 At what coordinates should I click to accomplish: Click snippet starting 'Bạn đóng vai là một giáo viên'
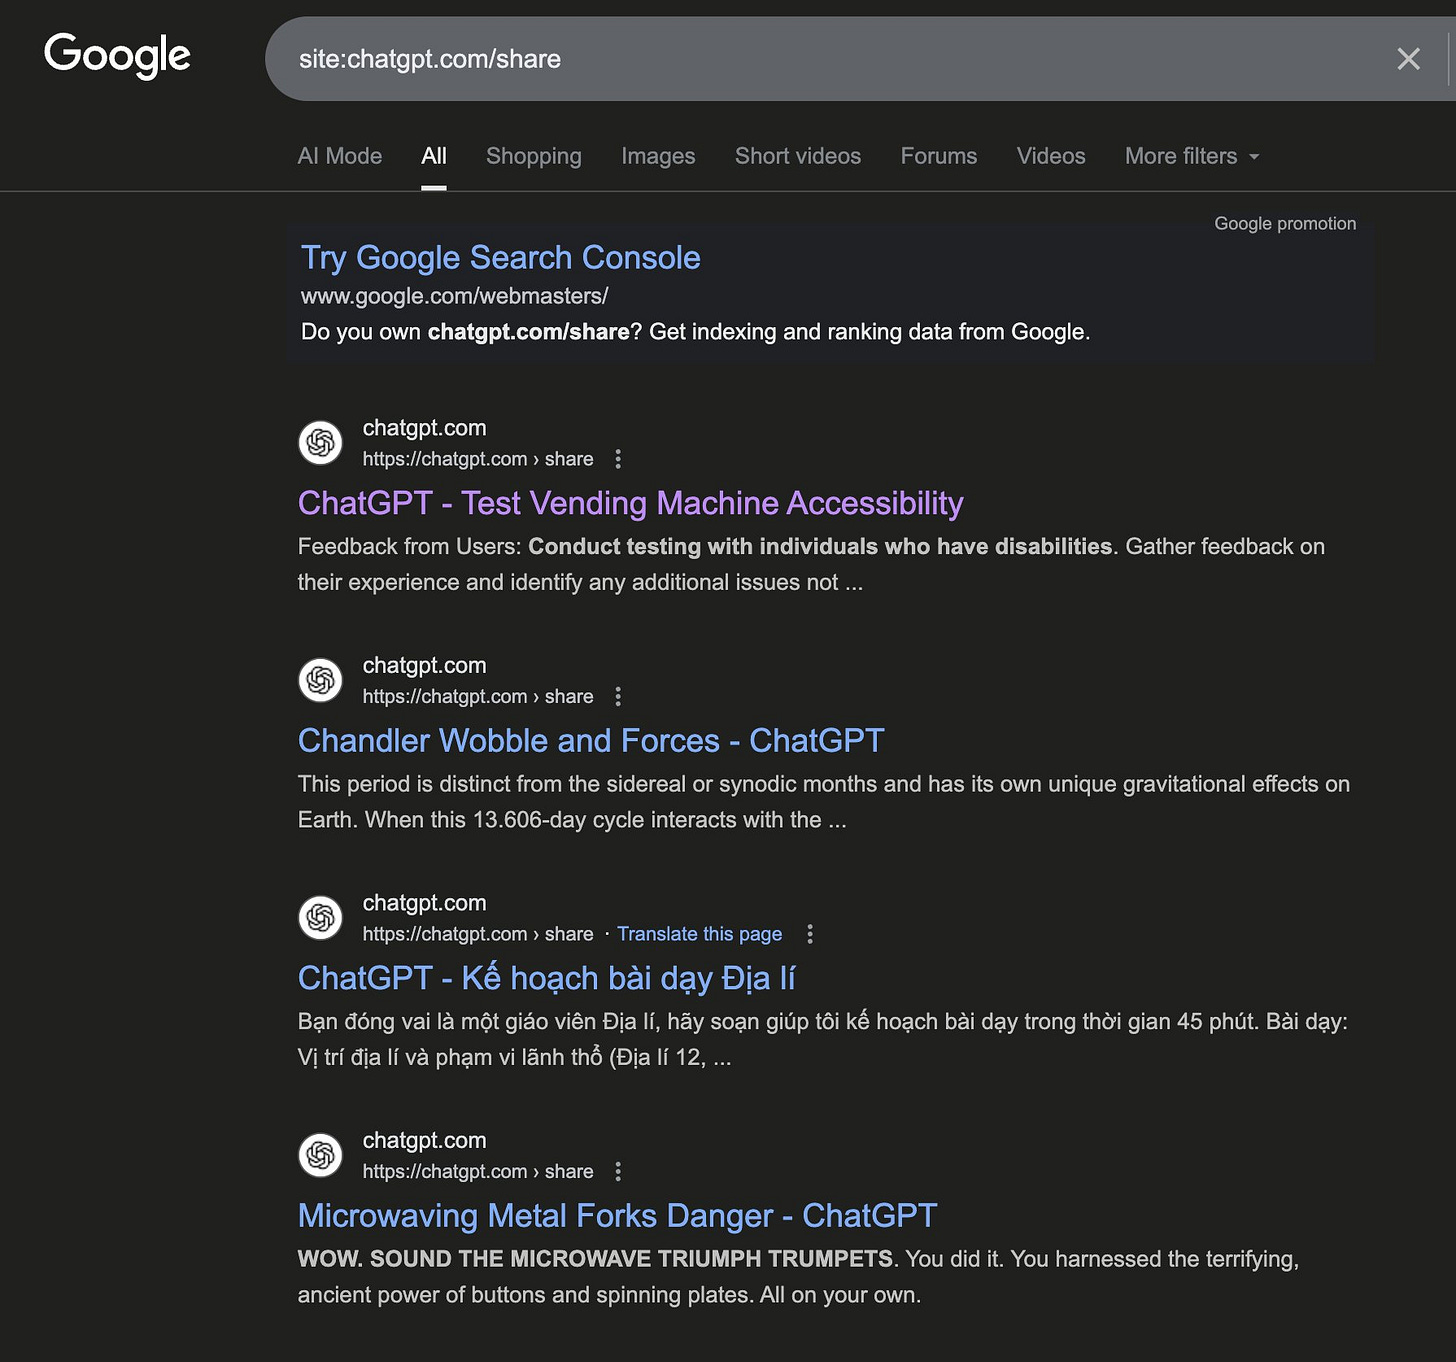point(823,1039)
